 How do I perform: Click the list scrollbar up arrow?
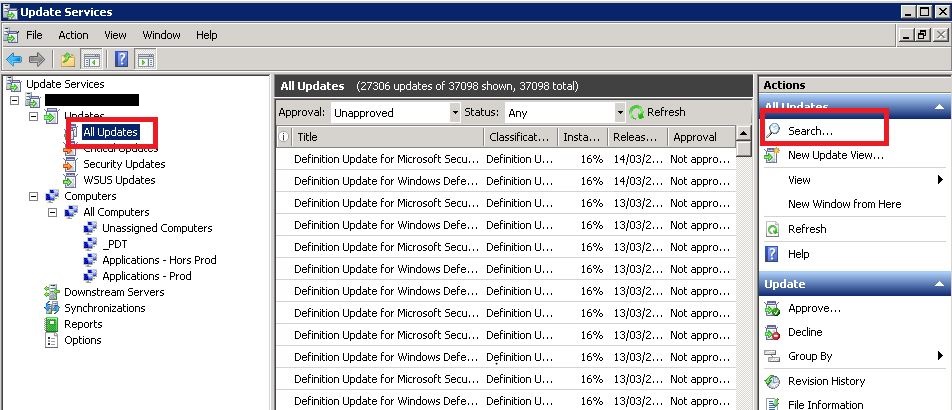pyautogui.click(x=744, y=134)
